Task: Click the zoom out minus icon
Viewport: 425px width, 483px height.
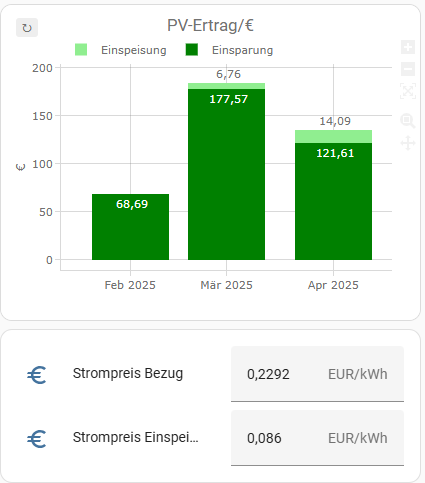Action: 408,69
